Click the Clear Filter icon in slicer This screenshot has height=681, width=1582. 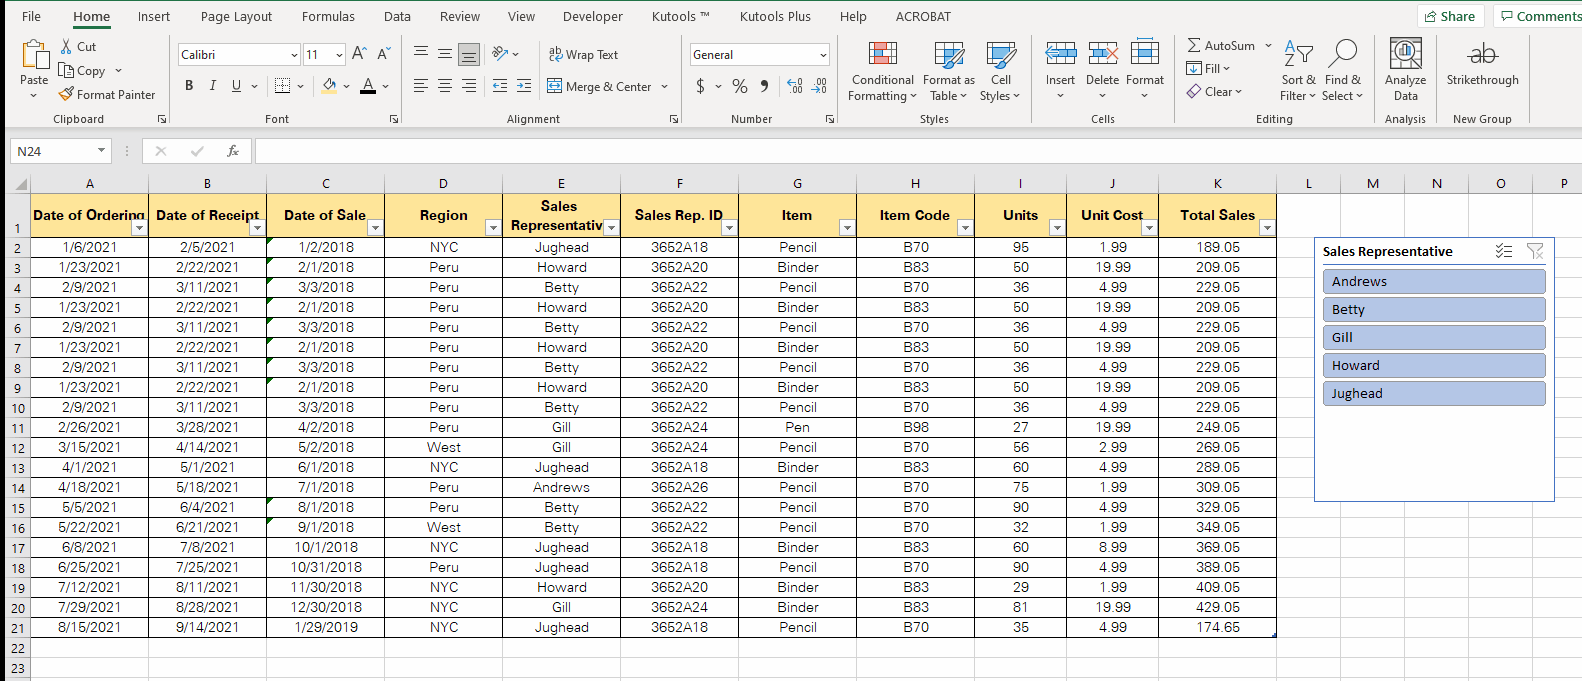(x=1535, y=251)
